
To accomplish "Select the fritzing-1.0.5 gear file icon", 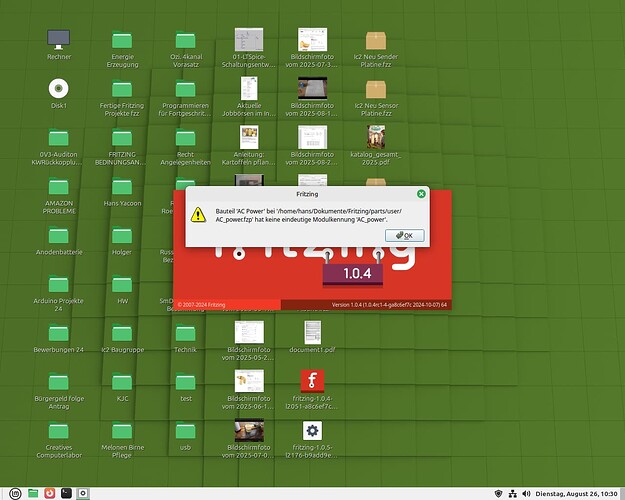I will point(311,430).
